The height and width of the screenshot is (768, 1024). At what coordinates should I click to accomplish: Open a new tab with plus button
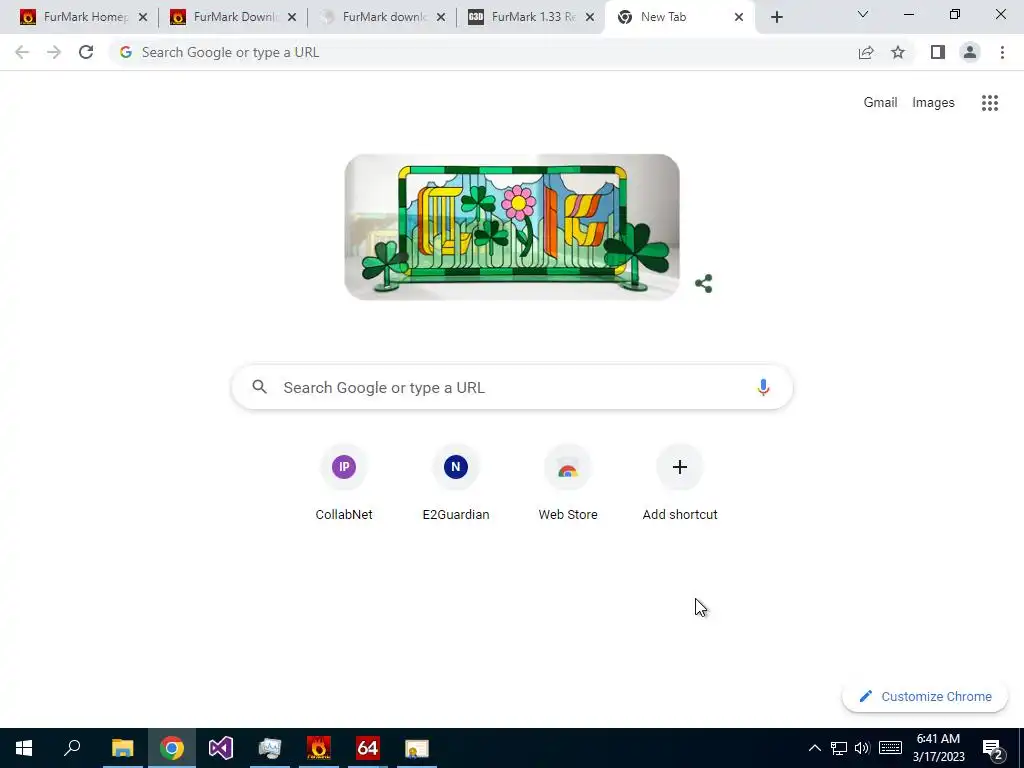776,17
